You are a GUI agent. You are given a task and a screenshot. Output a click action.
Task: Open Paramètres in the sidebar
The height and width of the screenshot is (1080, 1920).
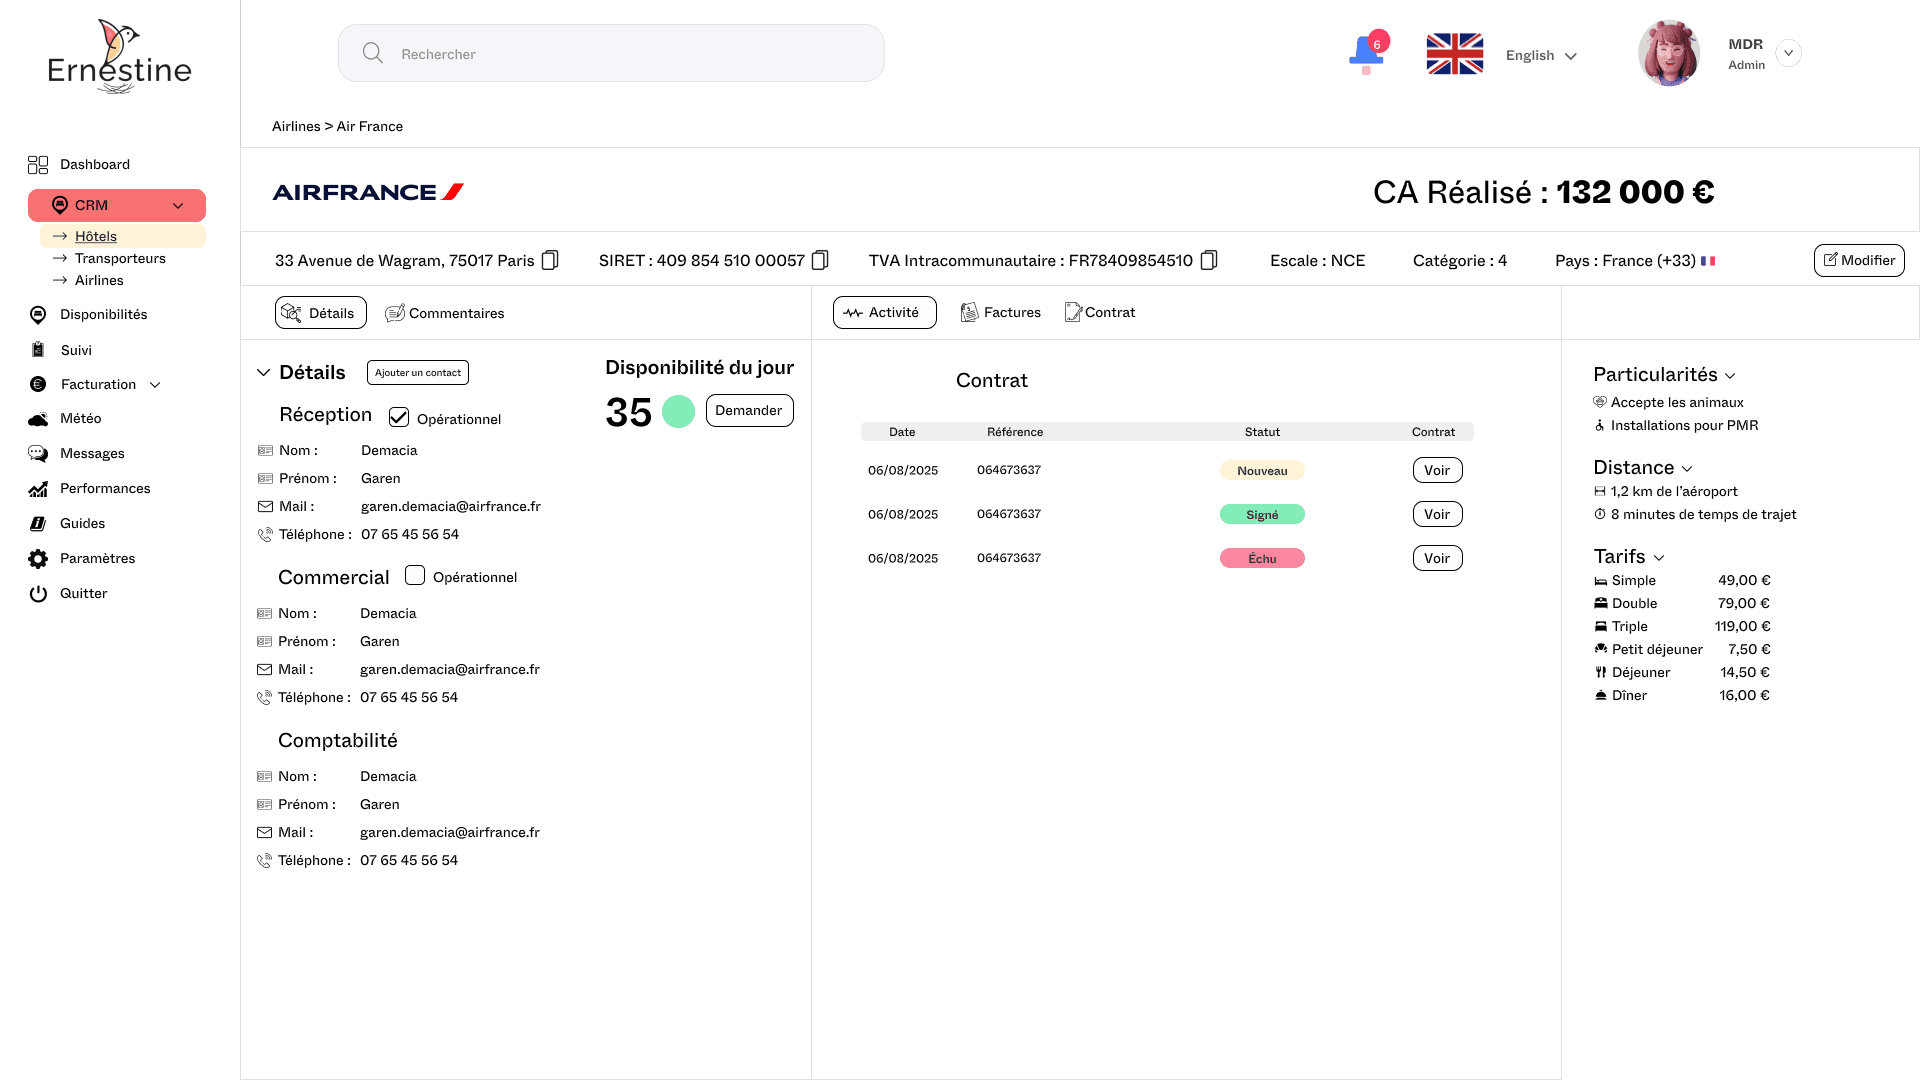tap(97, 558)
